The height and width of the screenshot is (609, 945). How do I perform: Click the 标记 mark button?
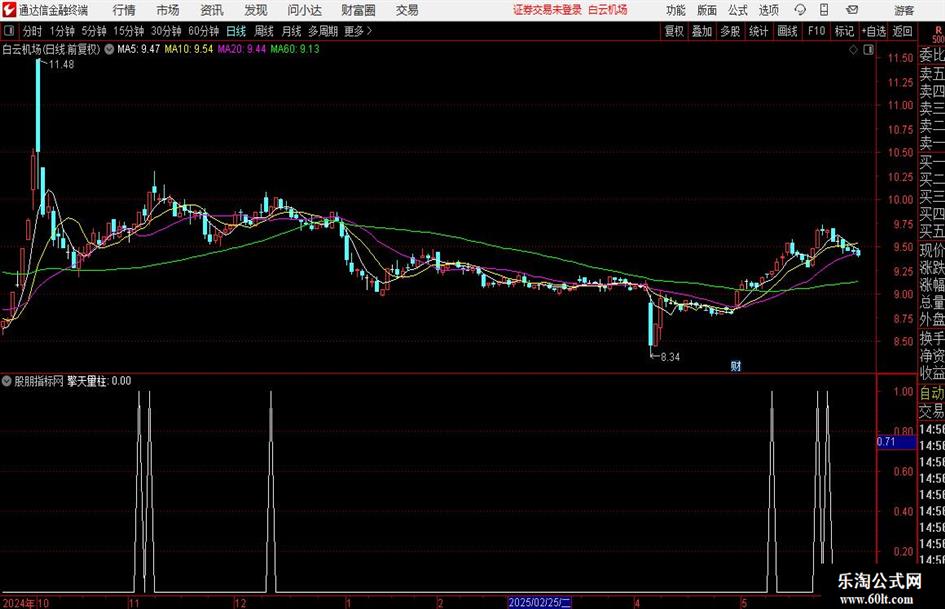coord(844,31)
